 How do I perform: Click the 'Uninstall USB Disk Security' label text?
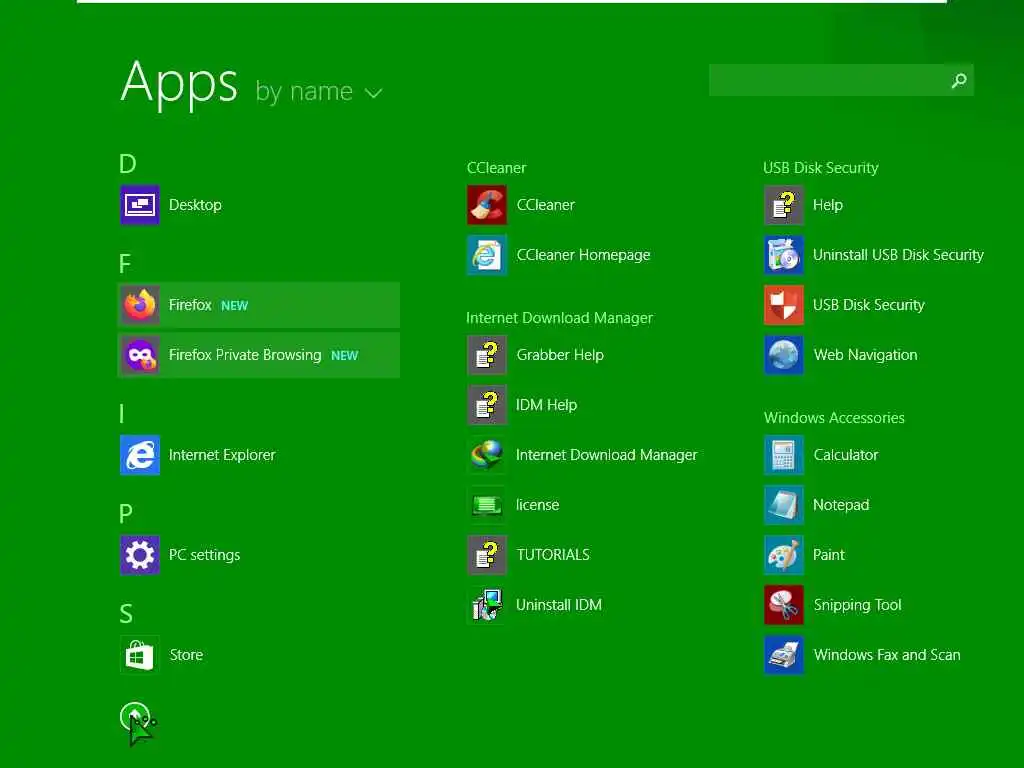pos(898,255)
